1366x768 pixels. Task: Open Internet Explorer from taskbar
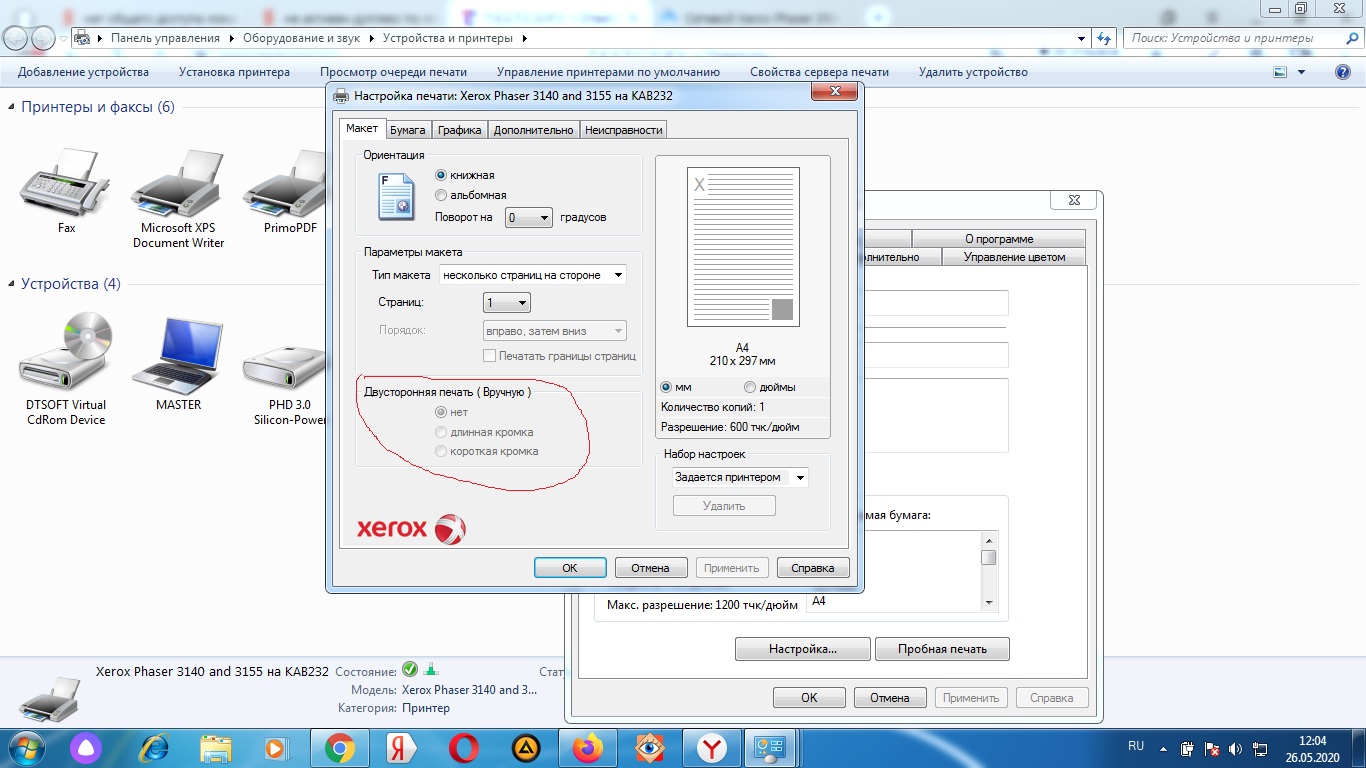click(x=154, y=748)
